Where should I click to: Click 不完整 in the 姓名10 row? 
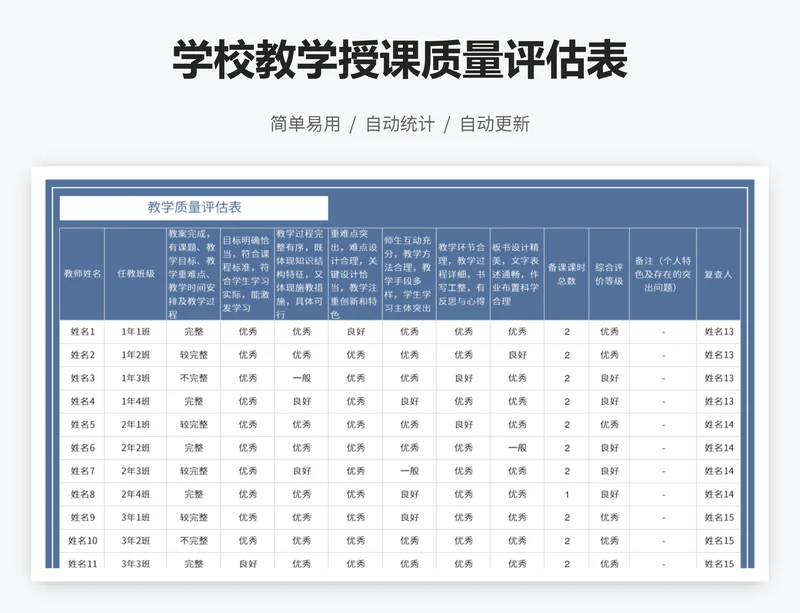click(194, 541)
